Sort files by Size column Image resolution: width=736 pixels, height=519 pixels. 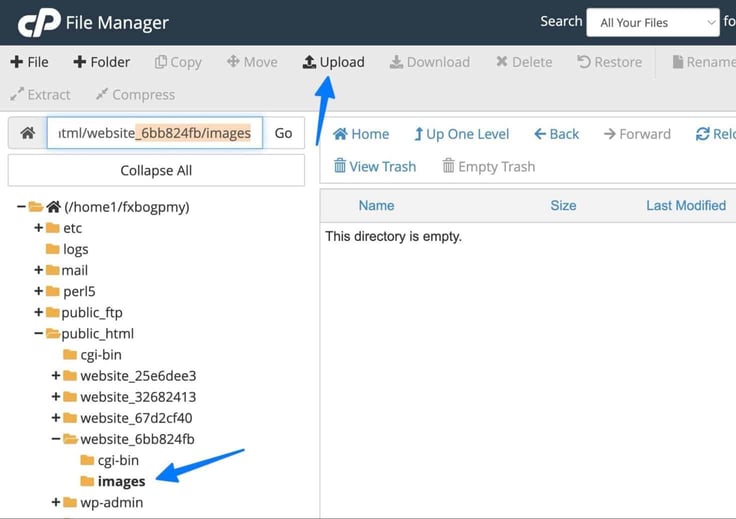pos(563,206)
